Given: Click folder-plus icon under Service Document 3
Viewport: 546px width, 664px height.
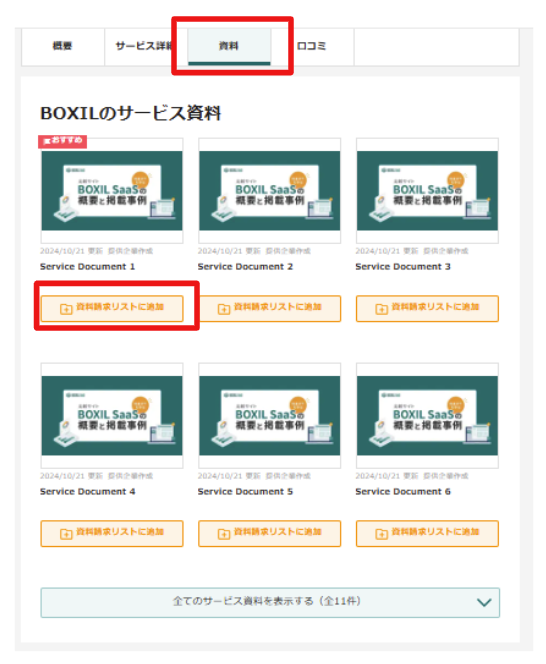Looking at the screenshot, I should (381, 309).
